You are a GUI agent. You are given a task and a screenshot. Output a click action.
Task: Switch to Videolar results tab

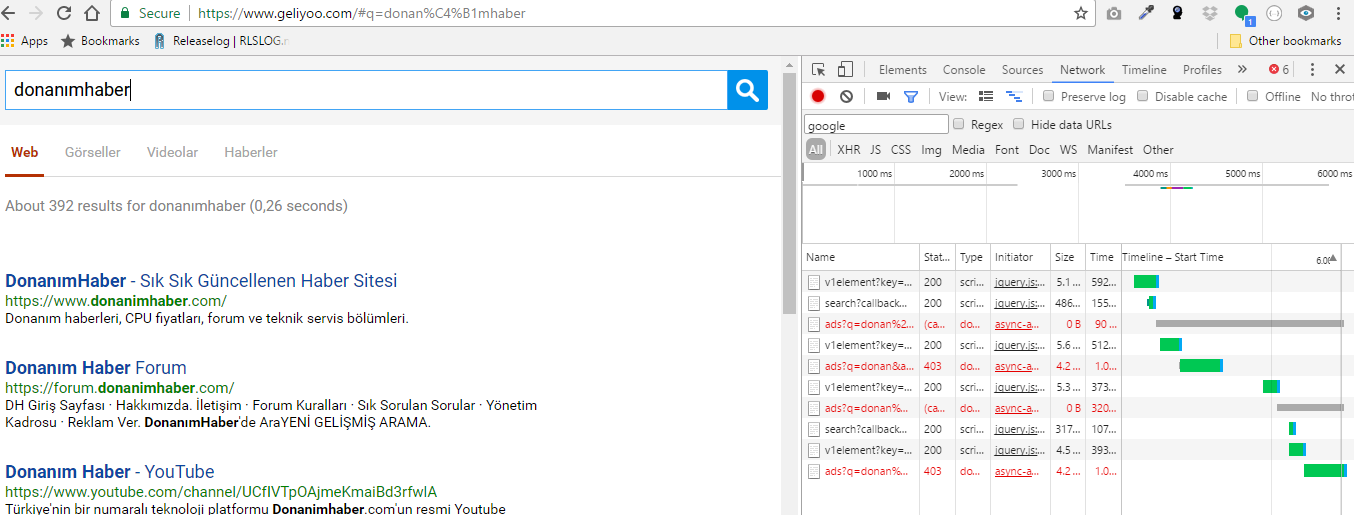pyautogui.click(x=172, y=152)
